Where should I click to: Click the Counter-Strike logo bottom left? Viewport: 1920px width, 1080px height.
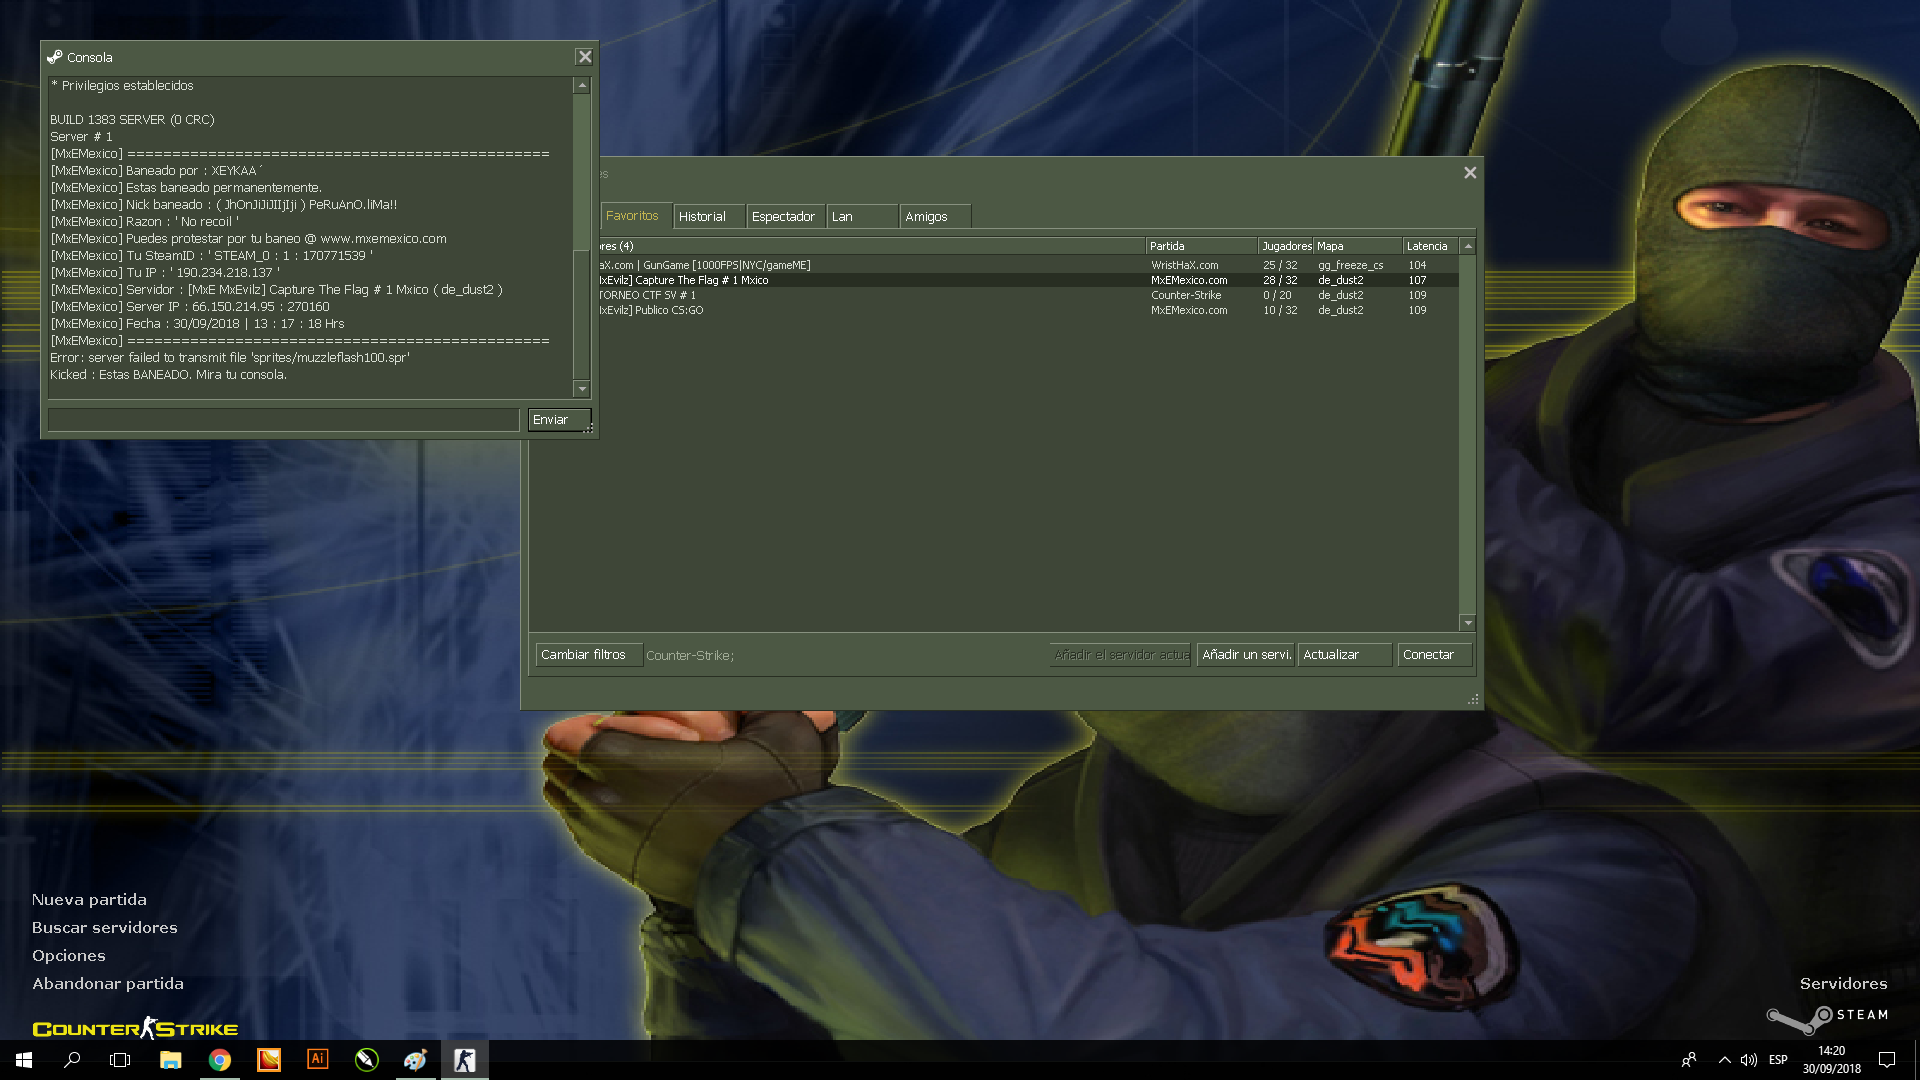coord(135,1028)
